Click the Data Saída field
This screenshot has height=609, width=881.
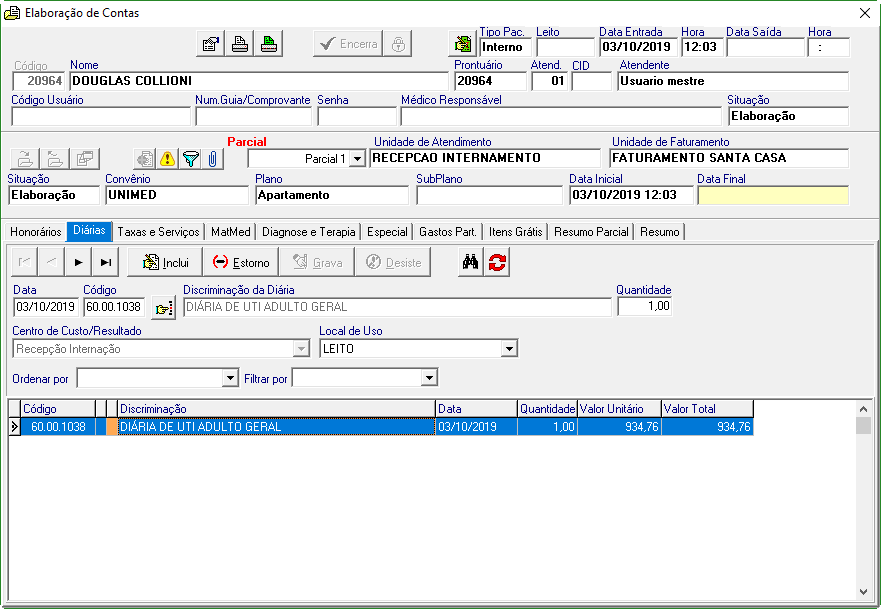coord(765,47)
